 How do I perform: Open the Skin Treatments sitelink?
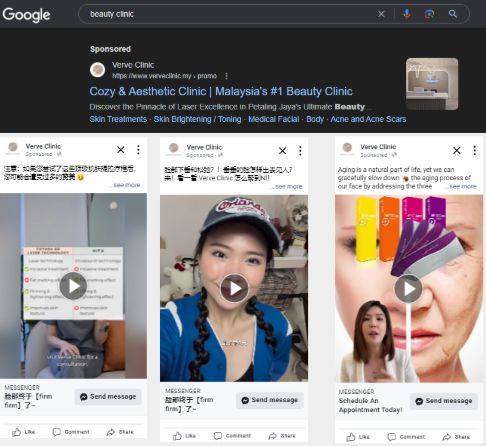click(x=118, y=119)
